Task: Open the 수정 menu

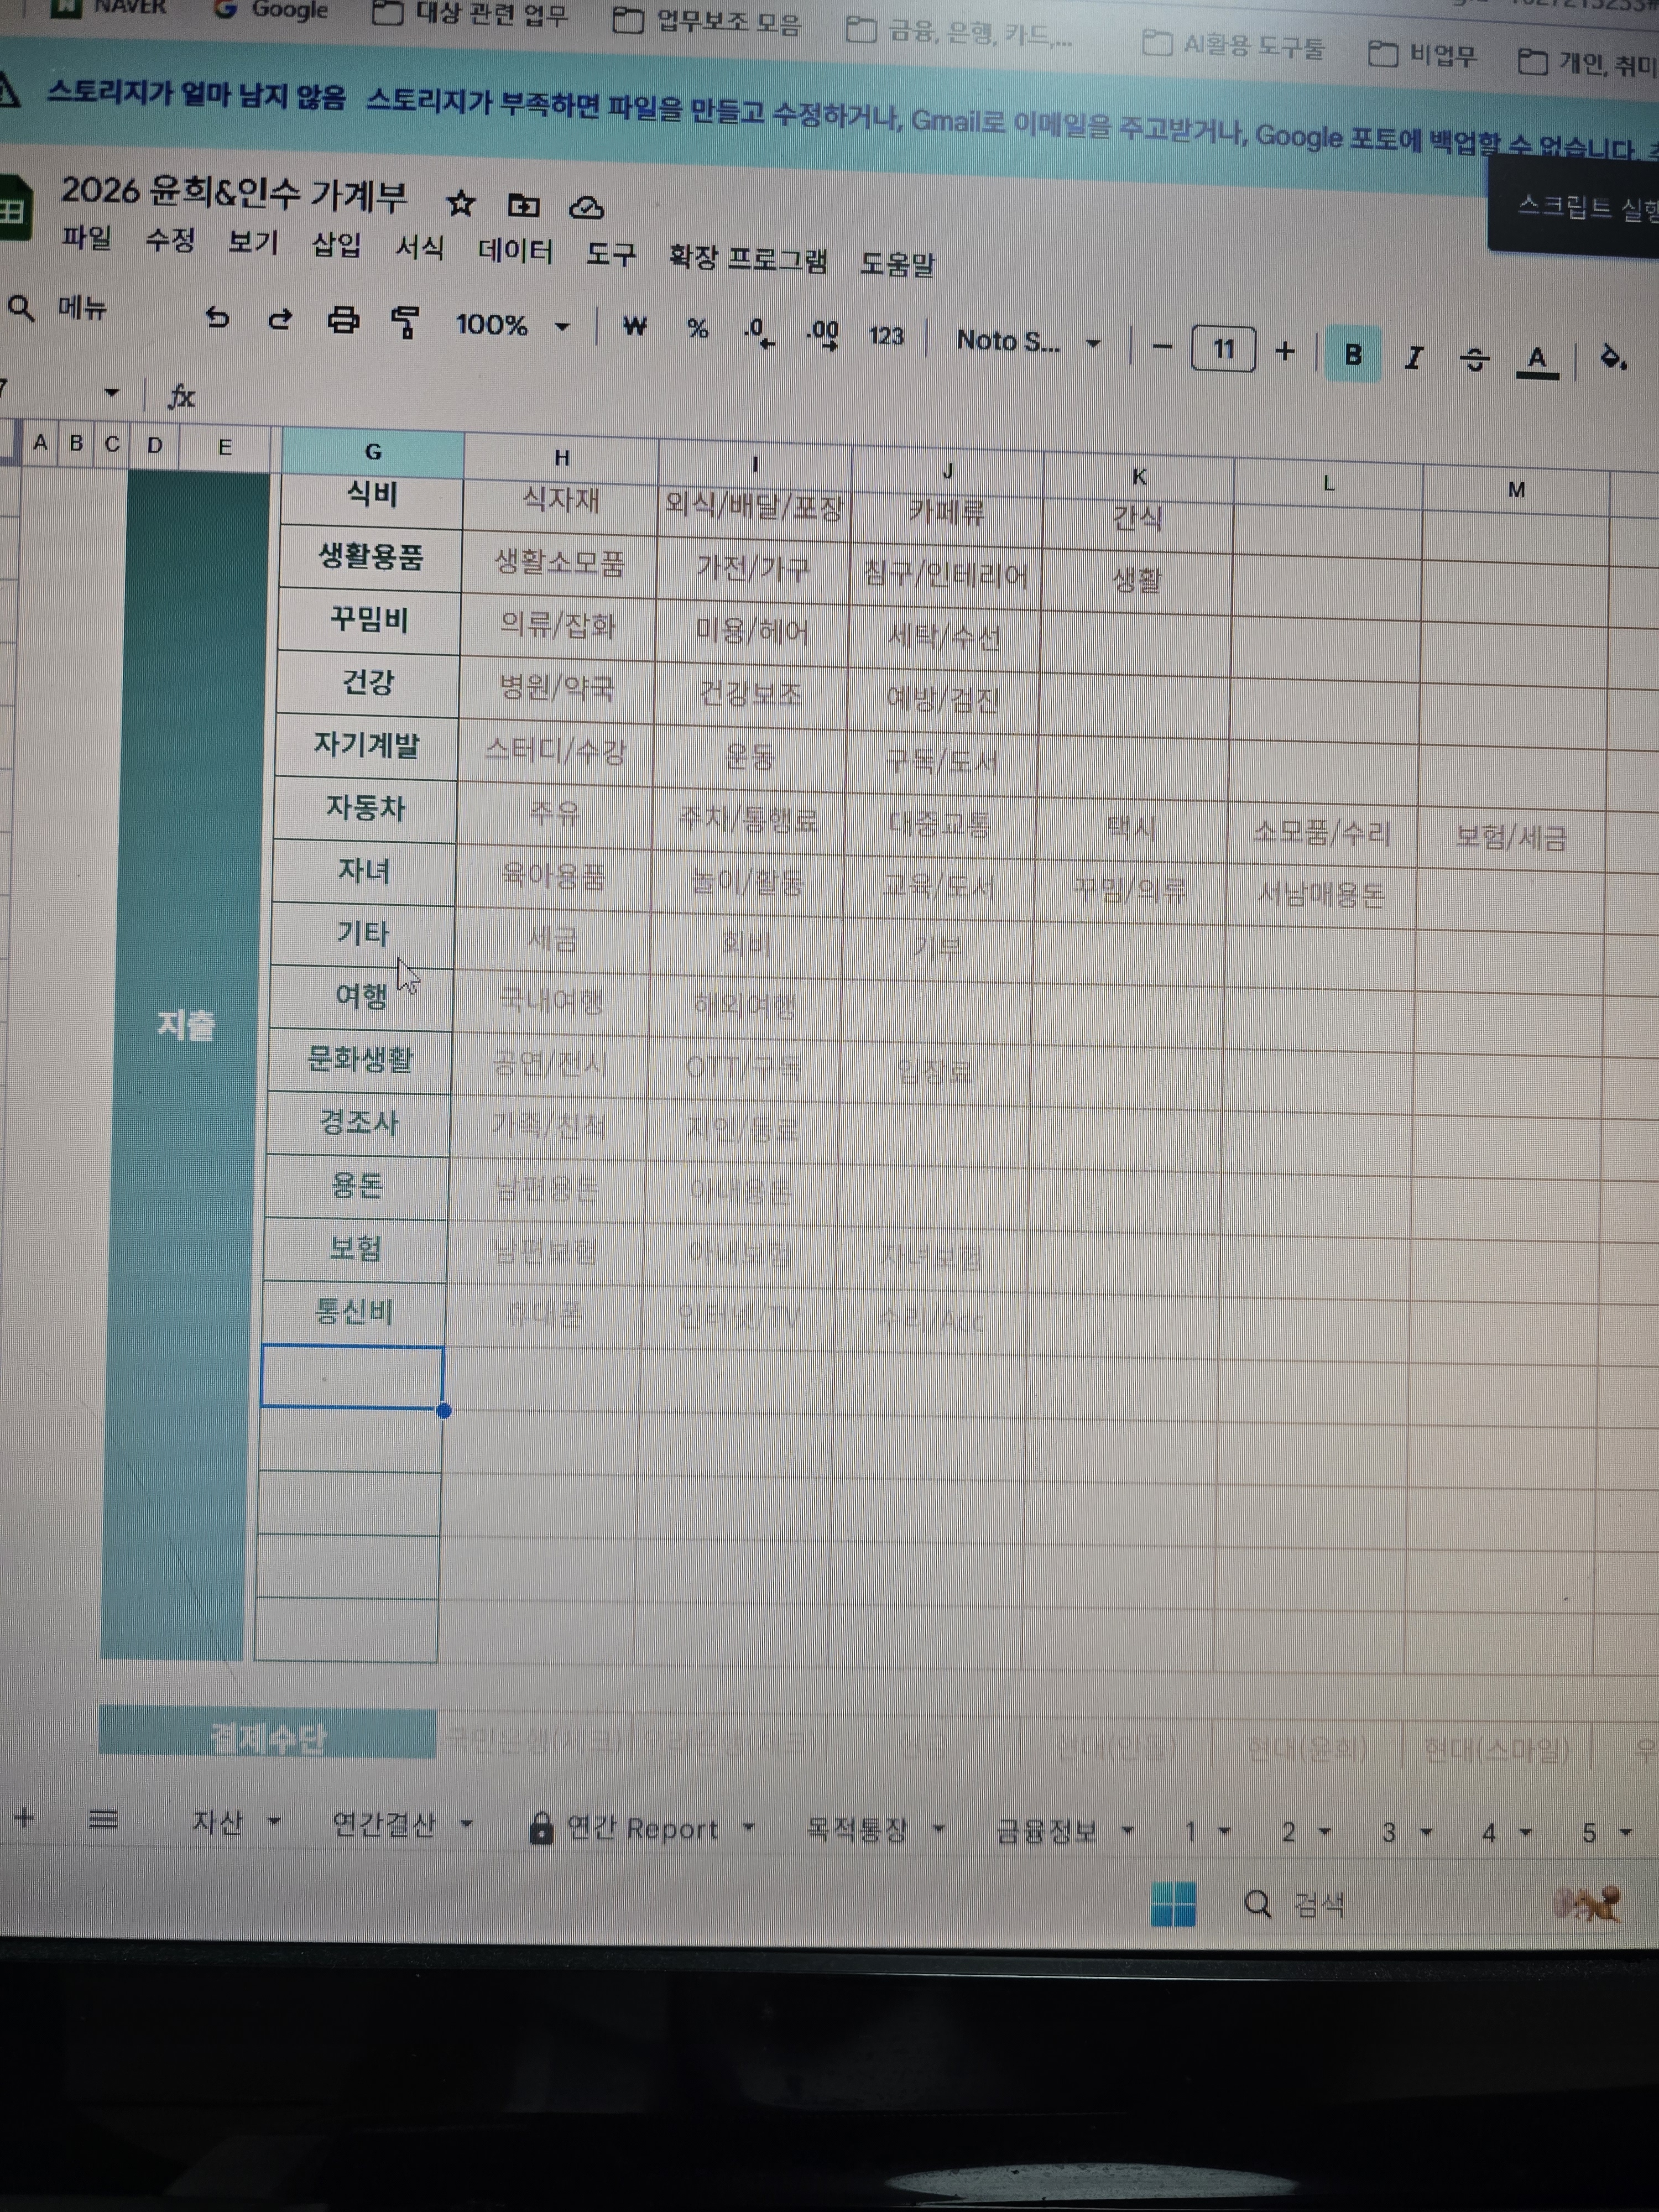Action: coord(170,240)
